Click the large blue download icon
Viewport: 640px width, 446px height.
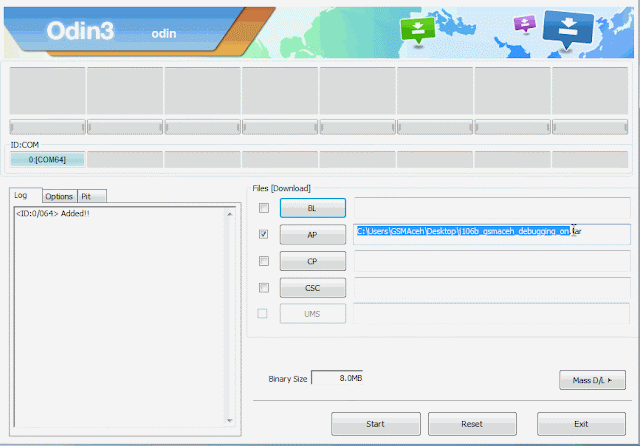(x=568, y=28)
